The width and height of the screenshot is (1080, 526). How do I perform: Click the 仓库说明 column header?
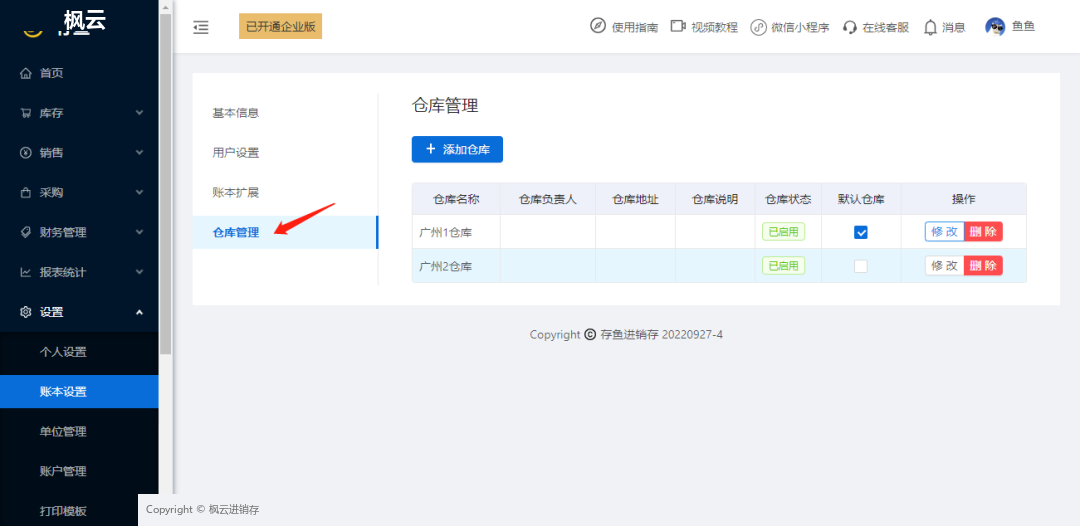point(715,200)
